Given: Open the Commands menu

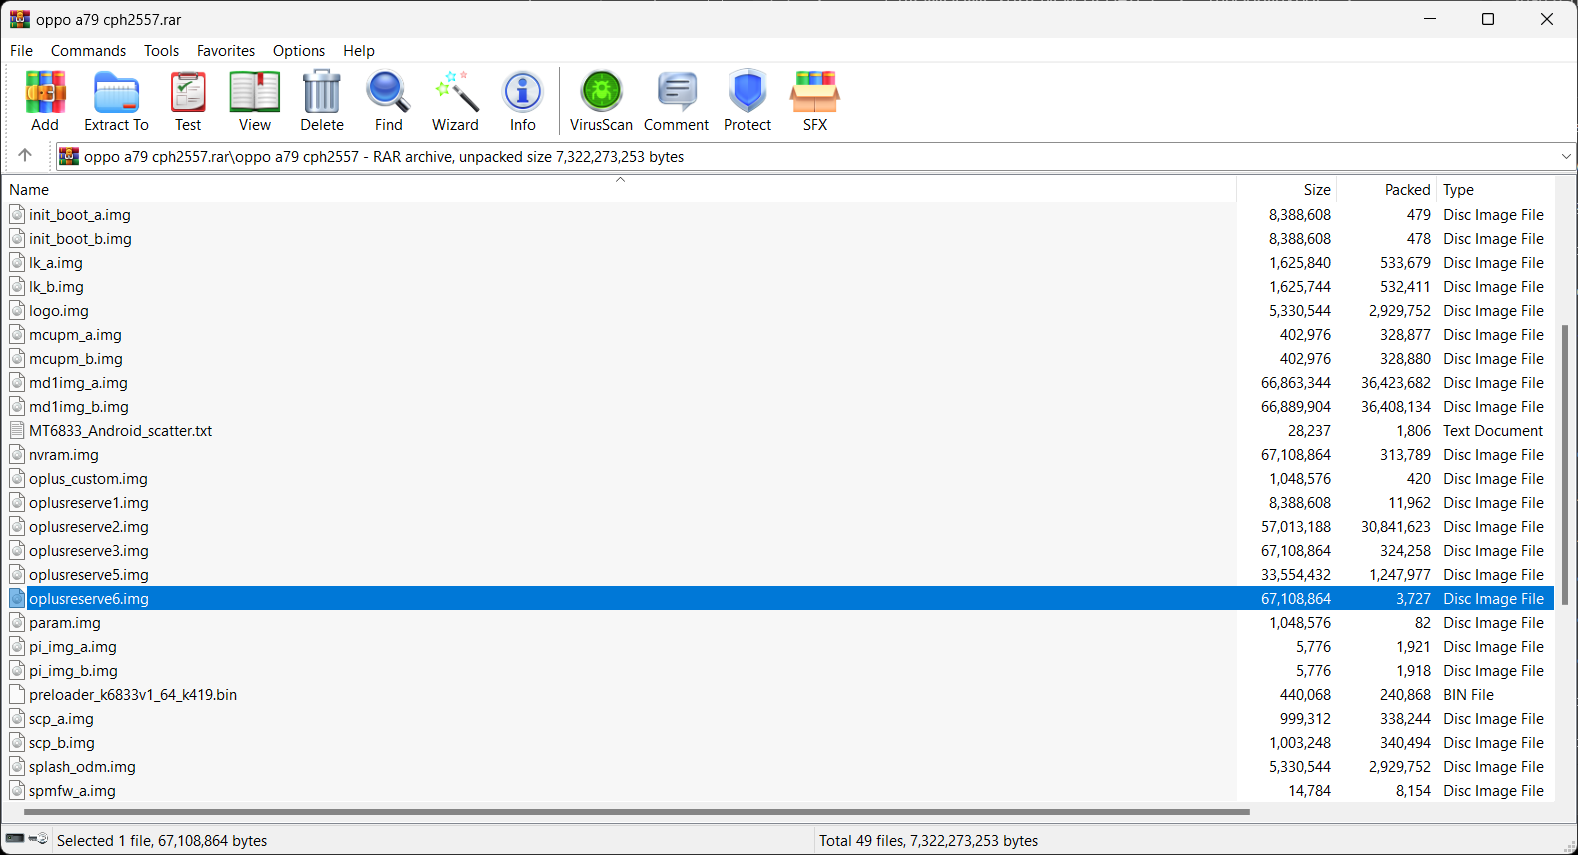Looking at the screenshot, I should coord(89,51).
